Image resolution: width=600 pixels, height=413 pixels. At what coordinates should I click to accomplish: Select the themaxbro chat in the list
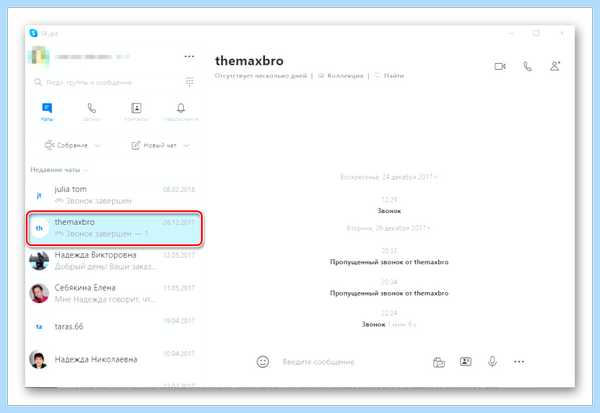coord(114,228)
